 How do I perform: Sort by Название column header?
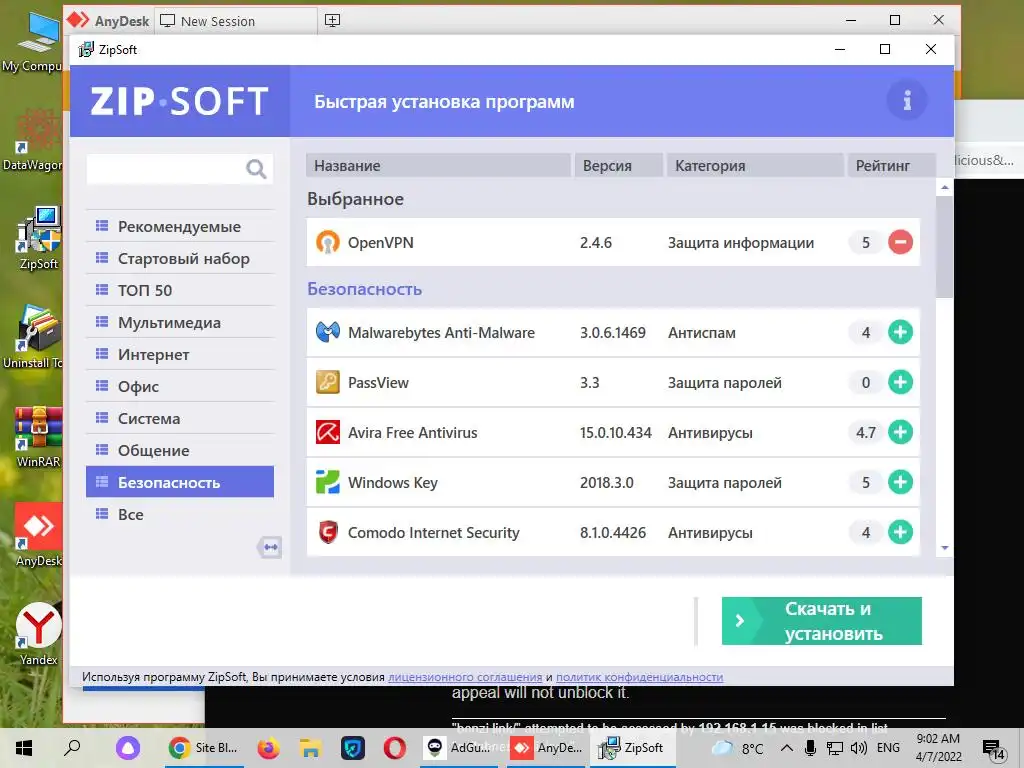point(438,165)
